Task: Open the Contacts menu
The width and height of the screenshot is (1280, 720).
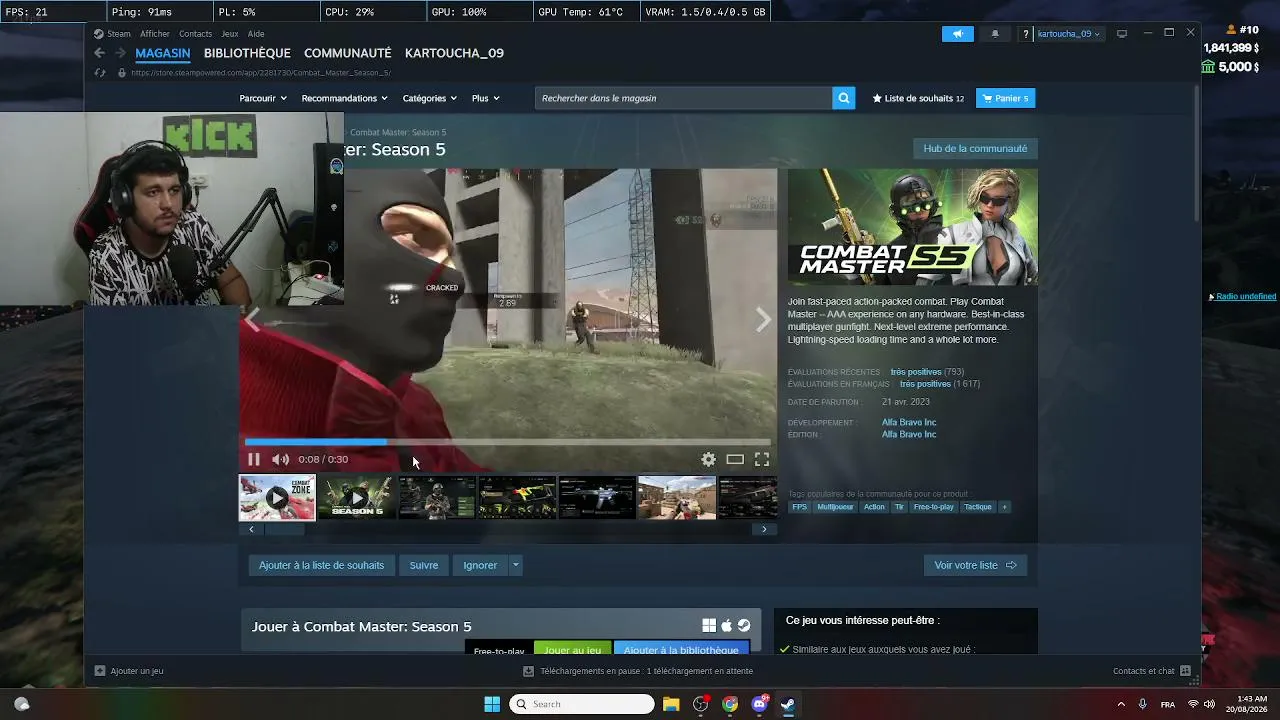Action: coord(195,34)
